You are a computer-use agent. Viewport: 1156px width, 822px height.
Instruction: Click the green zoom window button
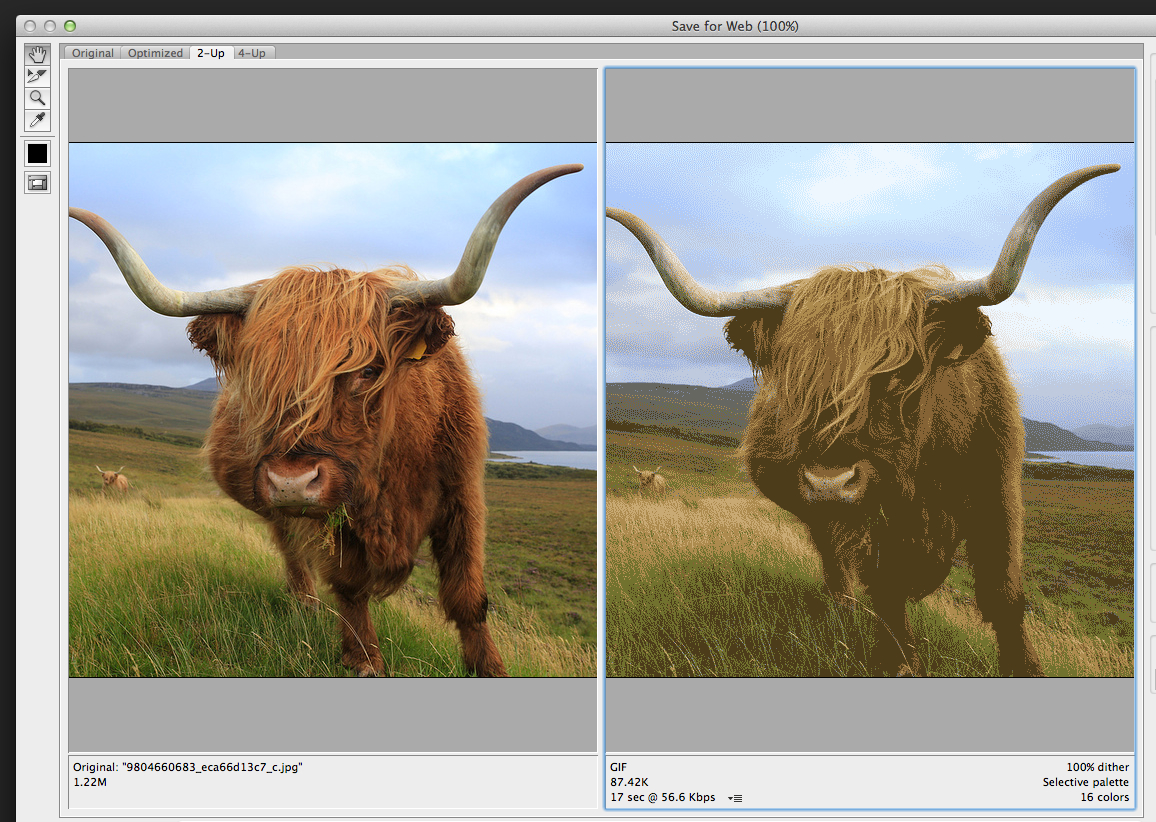pyautogui.click(x=69, y=26)
